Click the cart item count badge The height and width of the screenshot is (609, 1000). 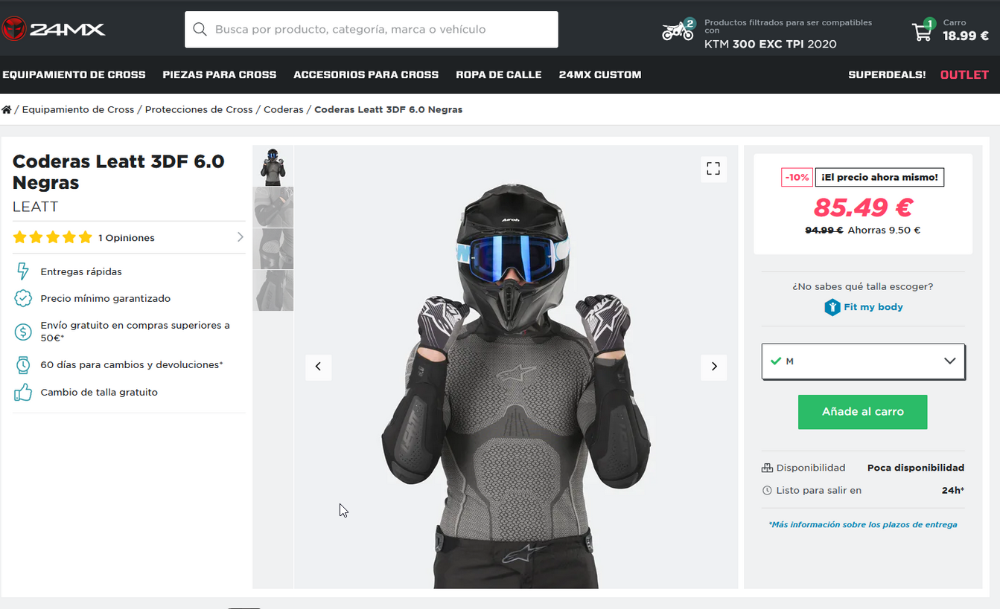click(929, 24)
